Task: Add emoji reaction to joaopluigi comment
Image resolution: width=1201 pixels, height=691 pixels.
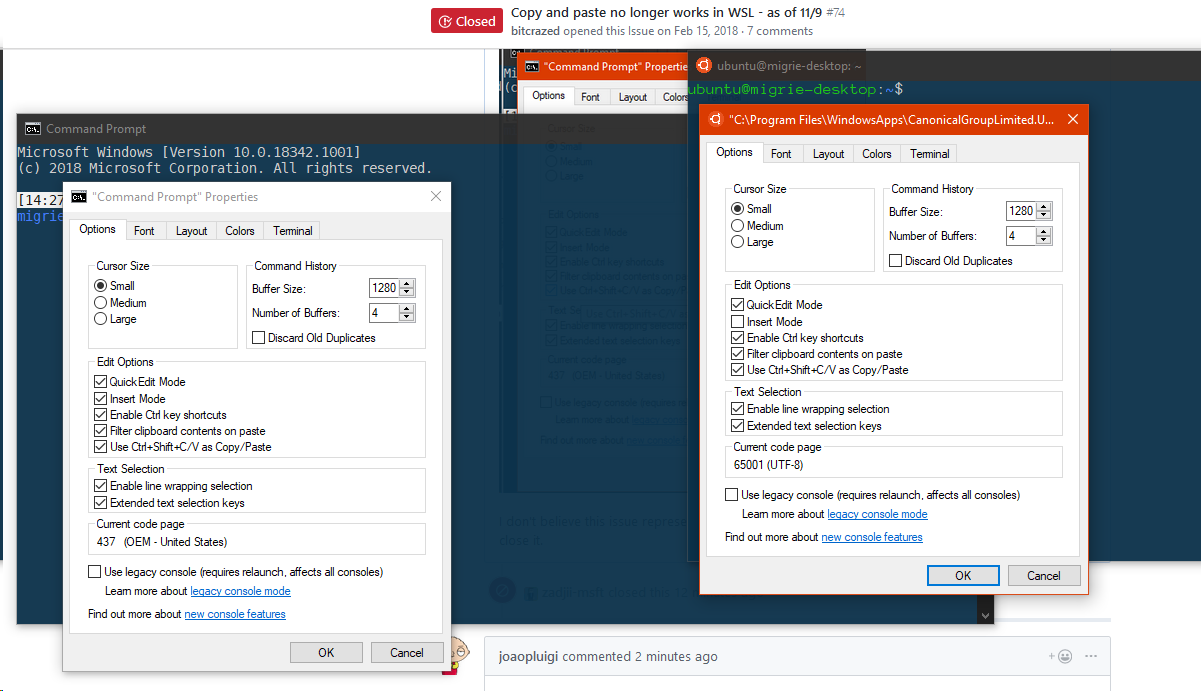Action: [1060, 657]
